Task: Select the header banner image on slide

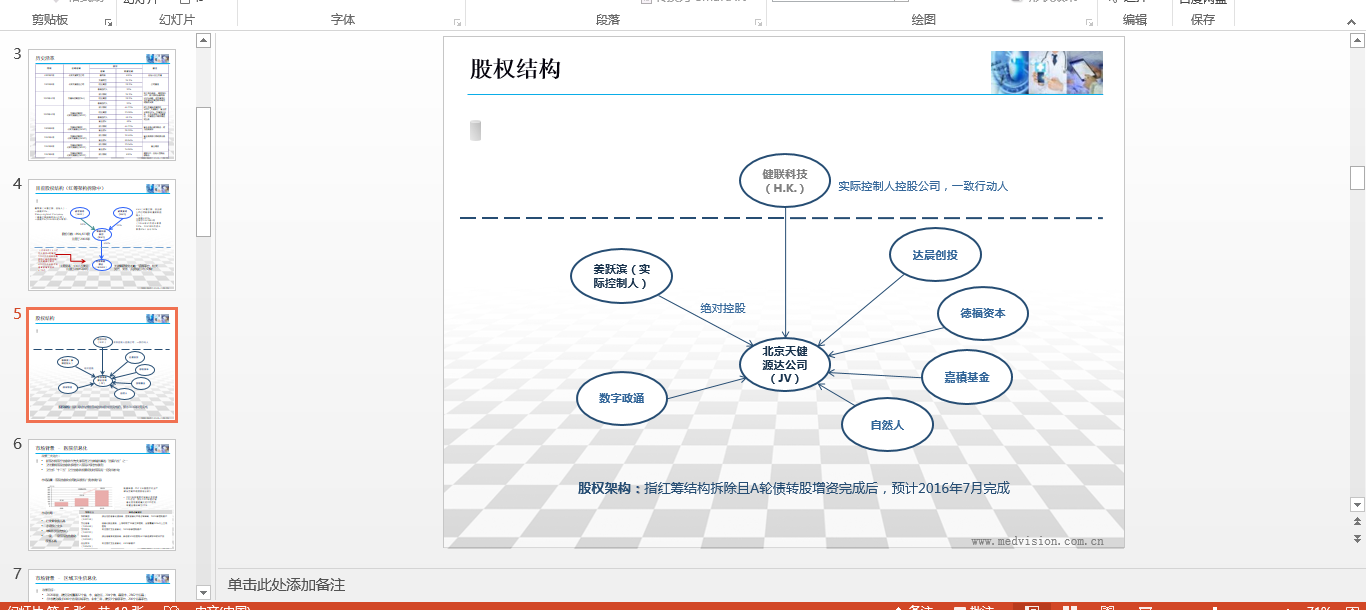Action: tap(1047, 72)
